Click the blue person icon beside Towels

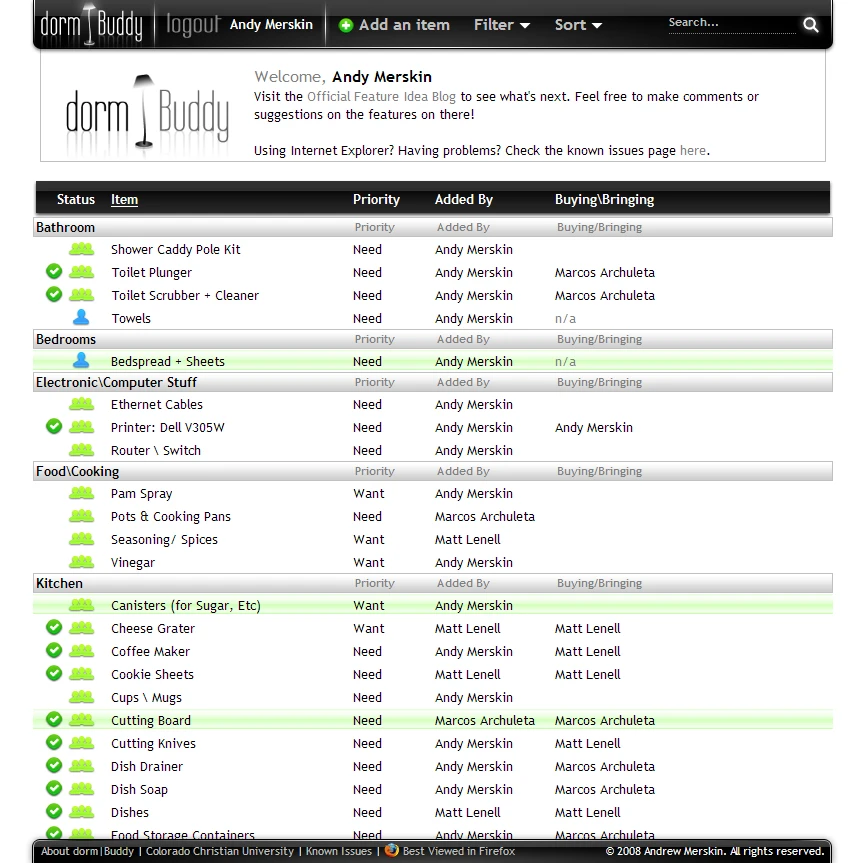81,318
